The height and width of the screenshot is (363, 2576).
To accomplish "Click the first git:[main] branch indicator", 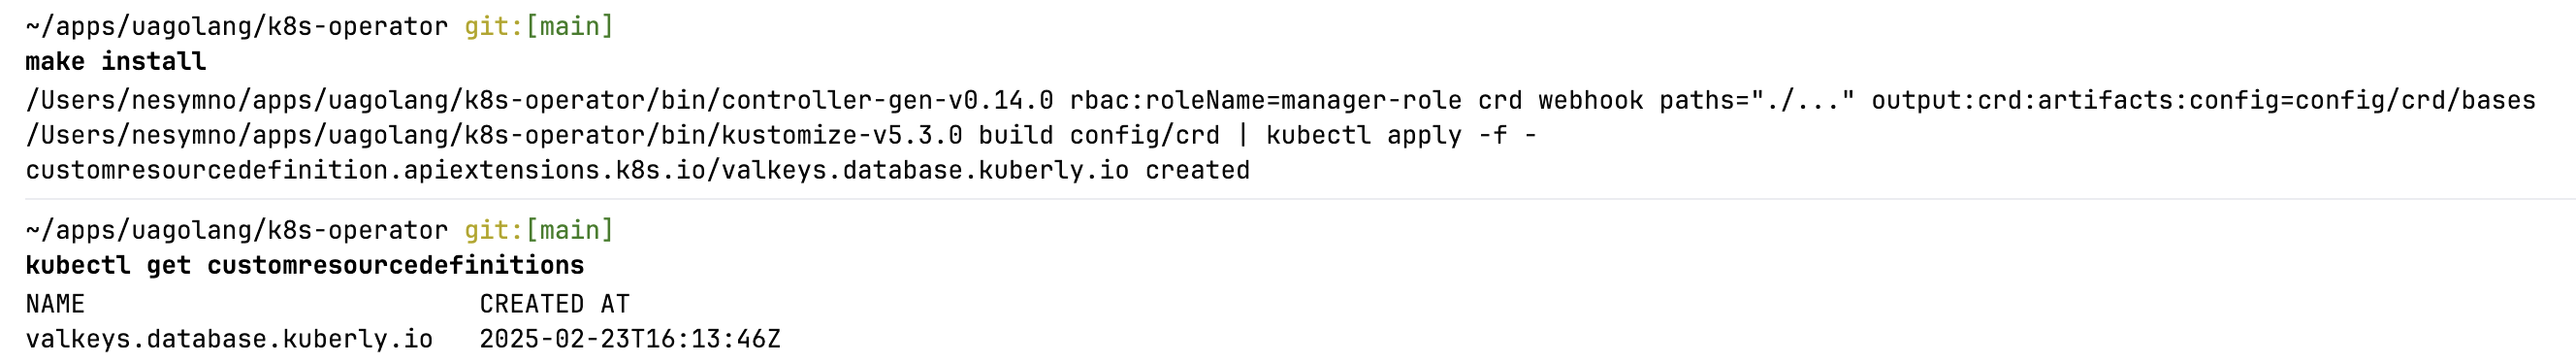I will tap(539, 27).
